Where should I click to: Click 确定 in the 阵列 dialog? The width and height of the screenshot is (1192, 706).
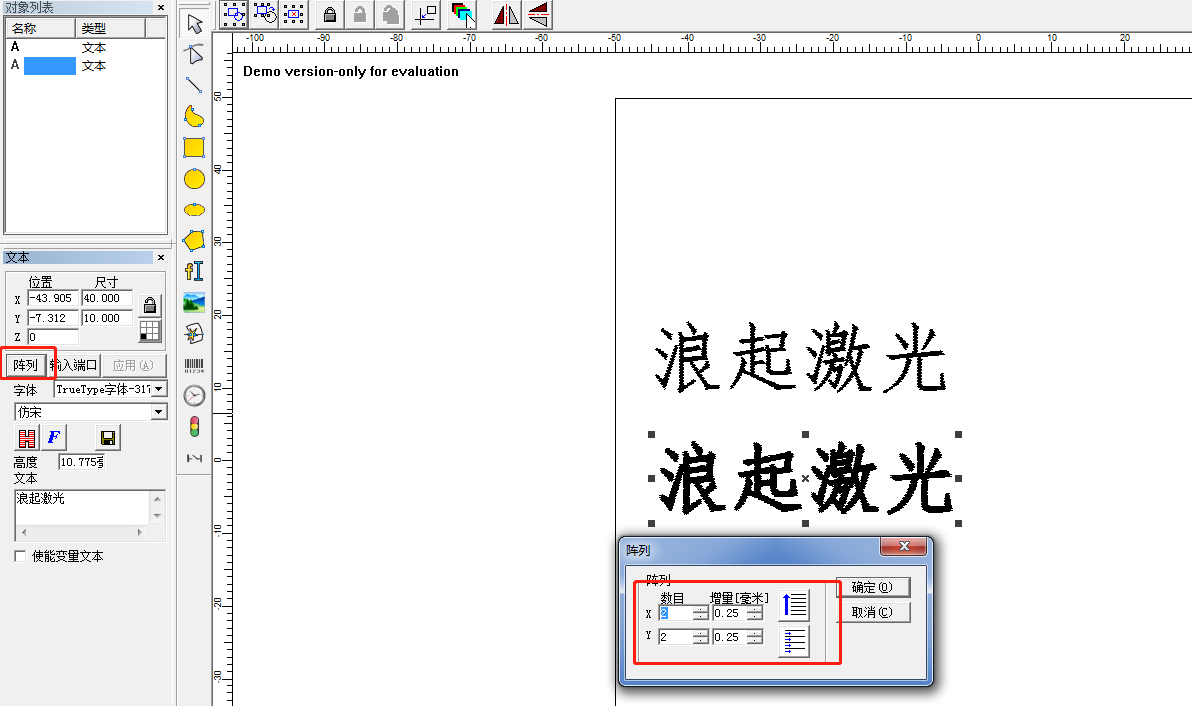(x=871, y=587)
